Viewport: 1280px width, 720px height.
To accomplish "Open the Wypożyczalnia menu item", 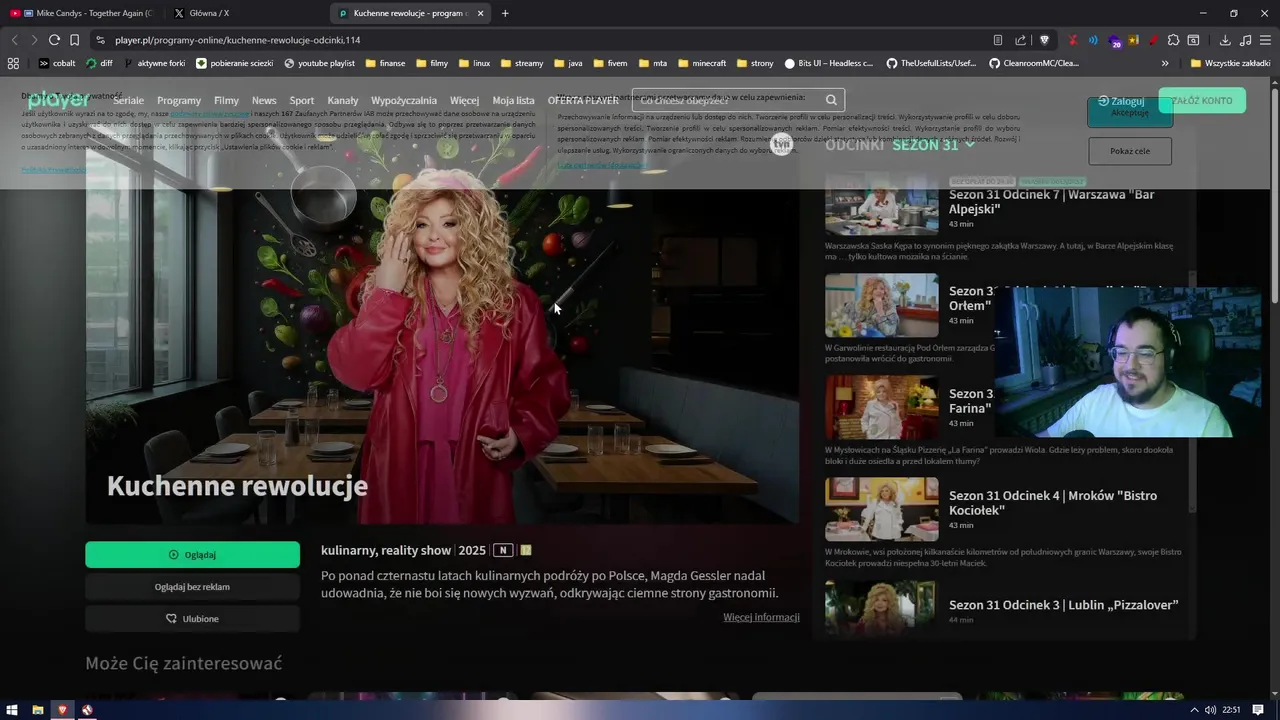I will click(404, 101).
